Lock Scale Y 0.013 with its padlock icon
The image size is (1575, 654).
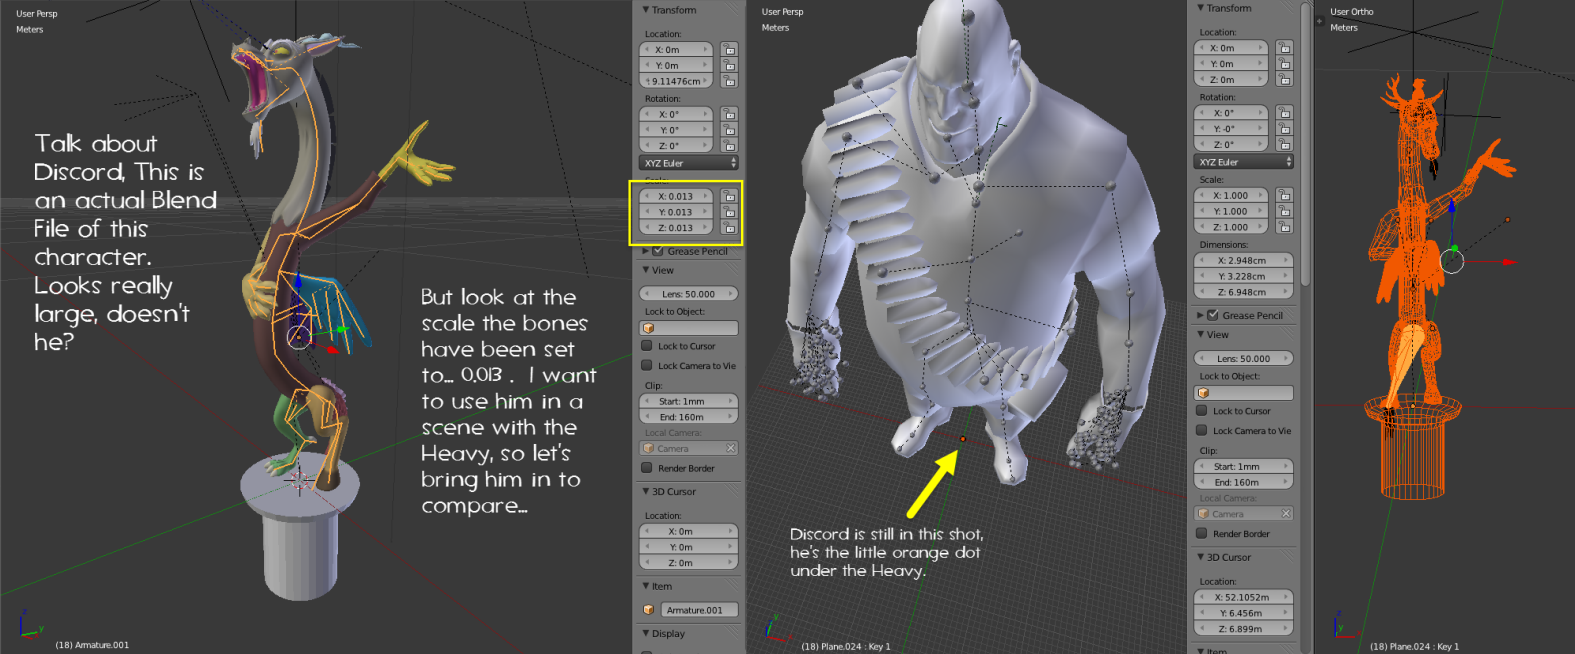coord(730,212)
